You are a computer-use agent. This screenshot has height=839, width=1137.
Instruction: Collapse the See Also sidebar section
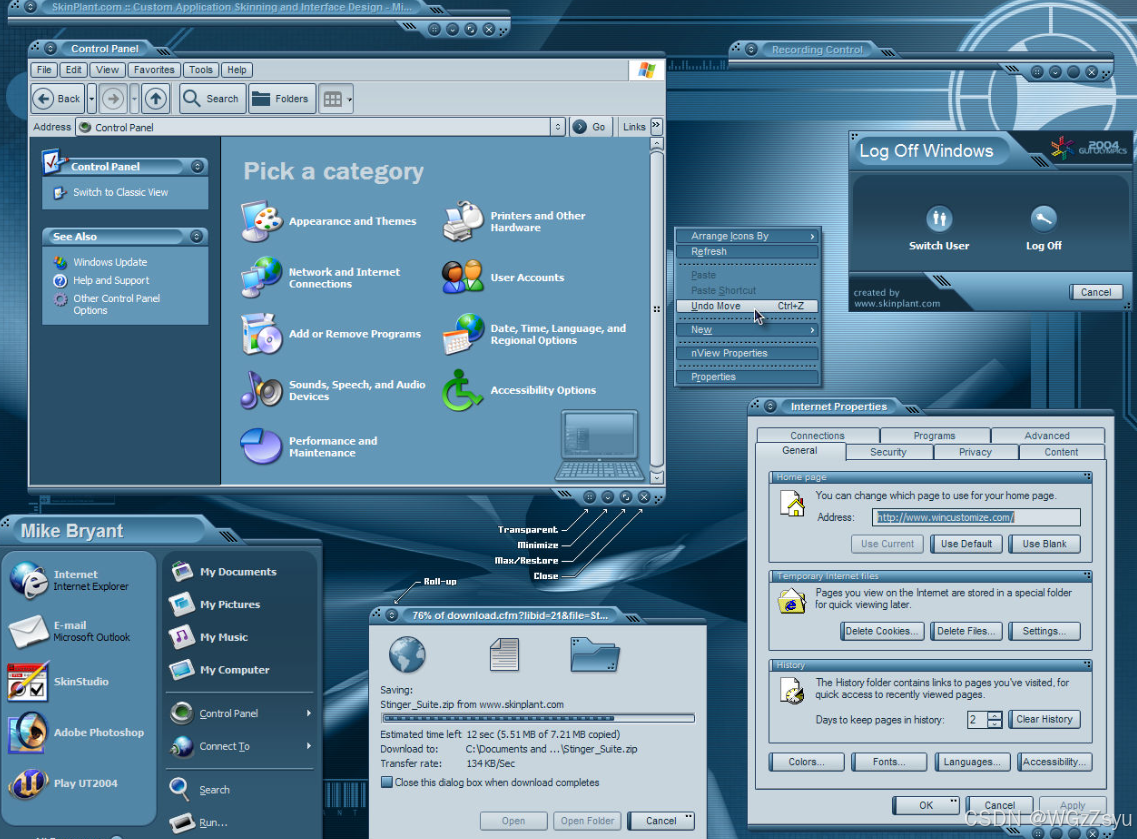[196, 236]
